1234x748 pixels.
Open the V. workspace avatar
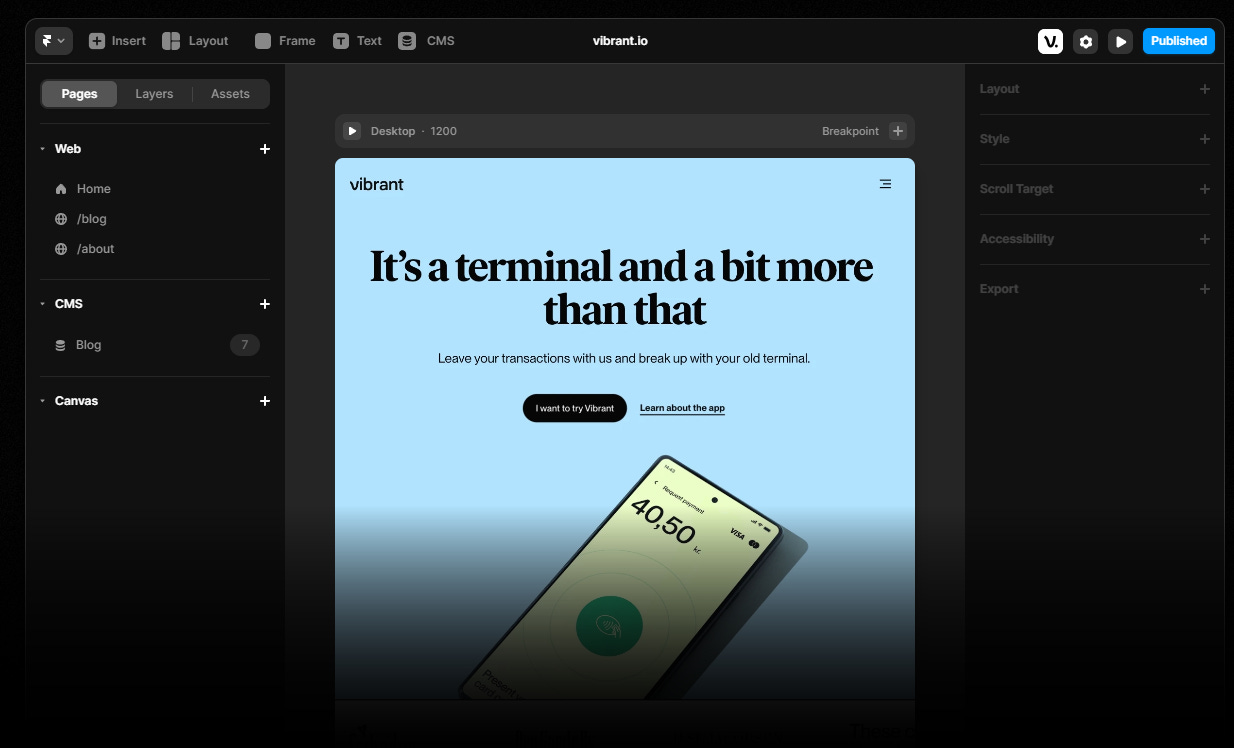pyautogui.click(x=1050, y=41)
